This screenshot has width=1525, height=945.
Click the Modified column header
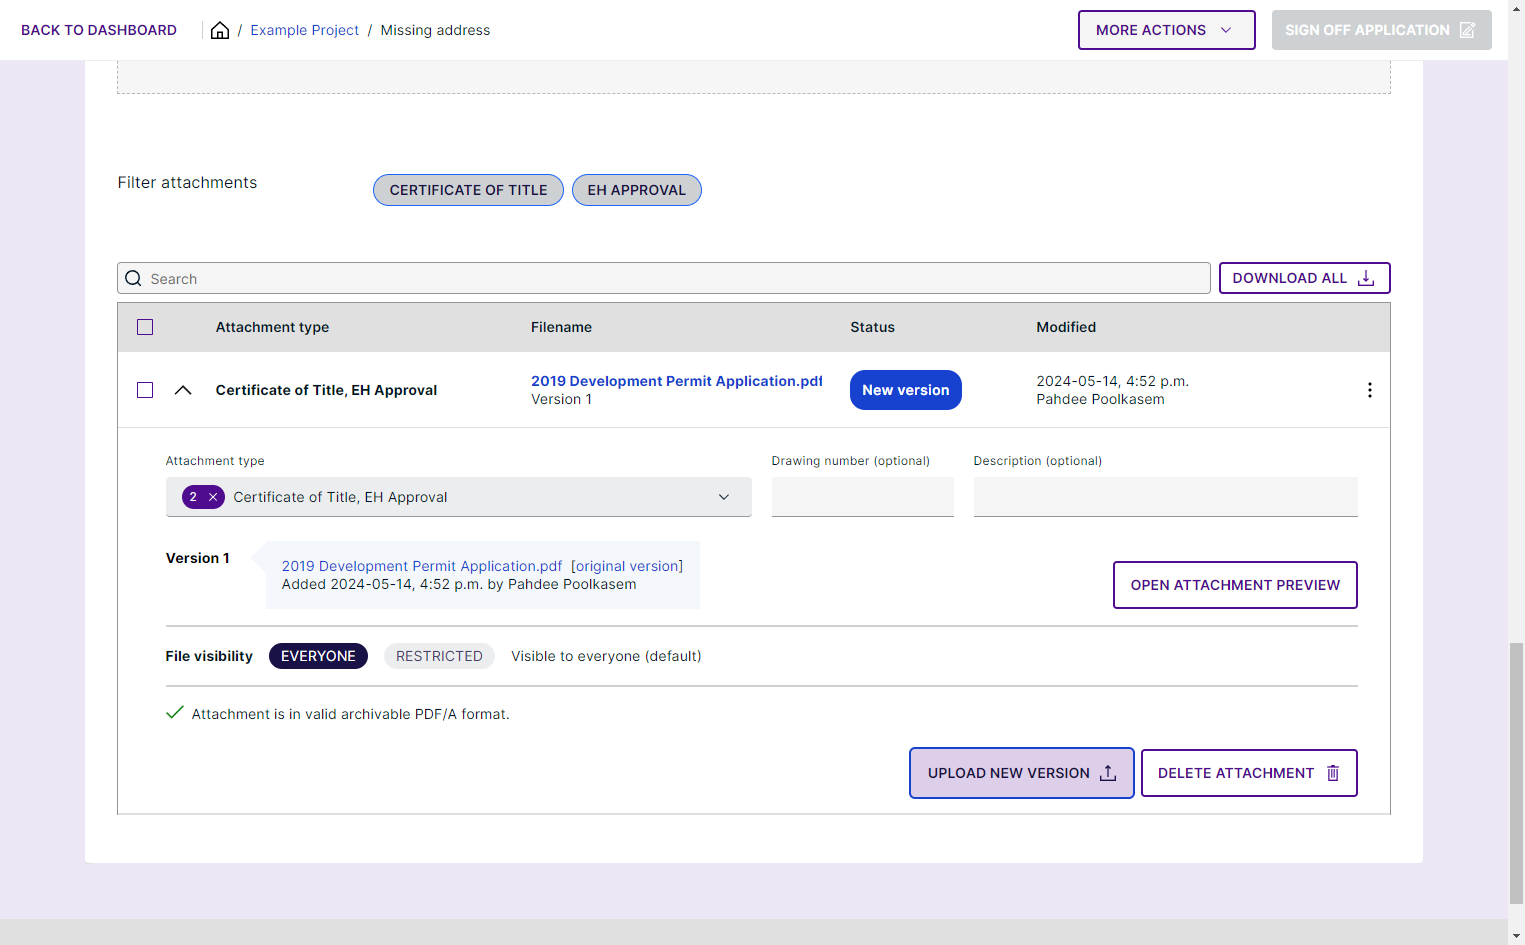[x=1066, y=327]
